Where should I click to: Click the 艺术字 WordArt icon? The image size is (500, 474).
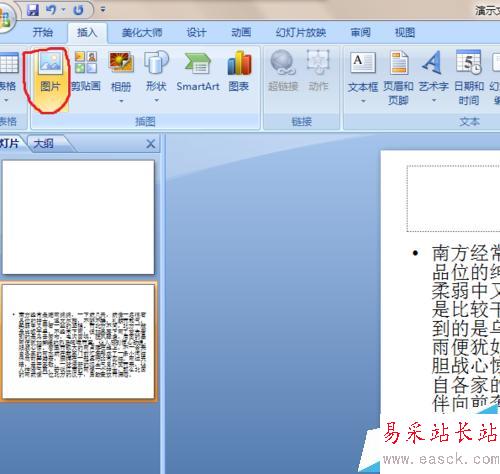coord(432,63)
